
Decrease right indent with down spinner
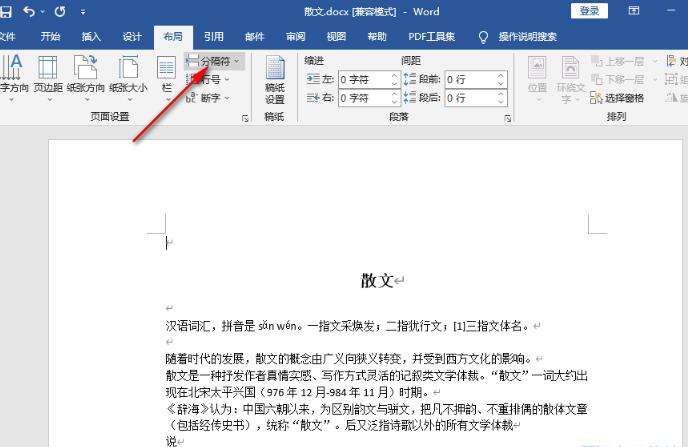(394, 101)
